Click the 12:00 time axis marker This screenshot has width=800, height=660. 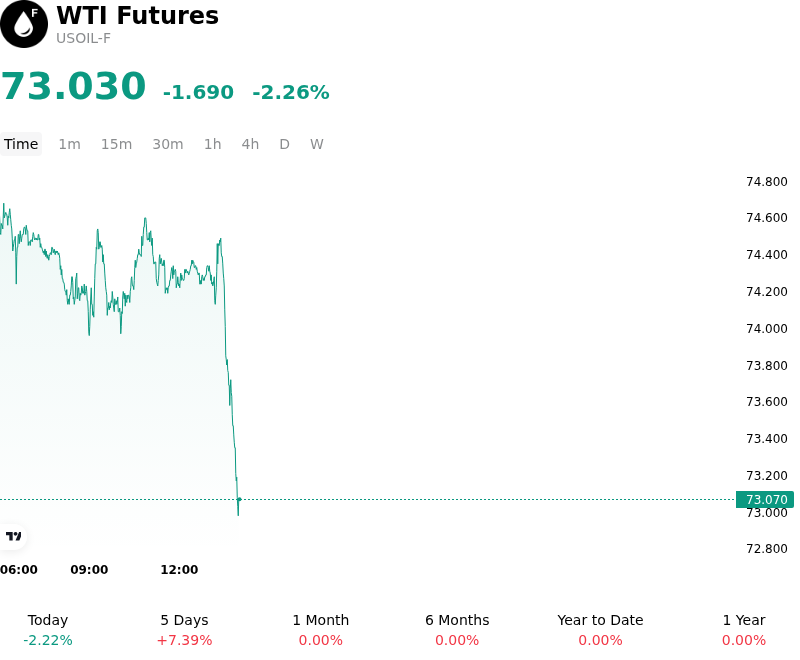pos(179,569)
